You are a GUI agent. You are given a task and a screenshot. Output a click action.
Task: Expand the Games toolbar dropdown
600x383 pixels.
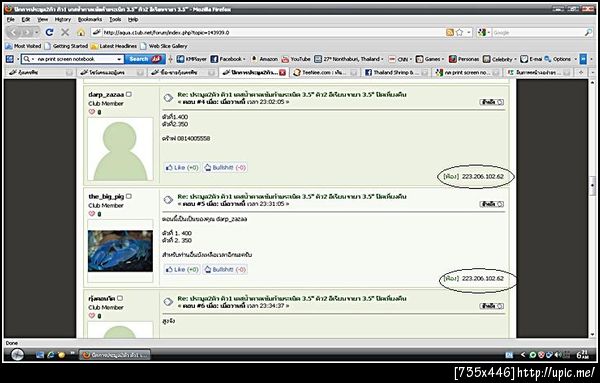pos(430,59)
